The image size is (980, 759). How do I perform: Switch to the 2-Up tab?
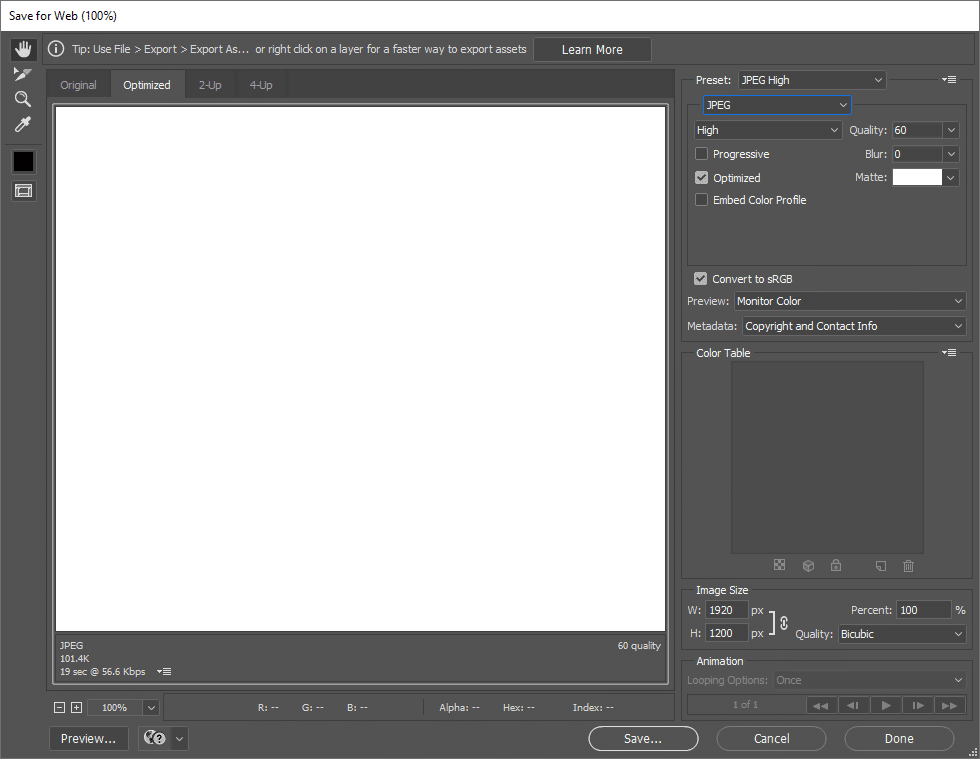click(210, 84)
